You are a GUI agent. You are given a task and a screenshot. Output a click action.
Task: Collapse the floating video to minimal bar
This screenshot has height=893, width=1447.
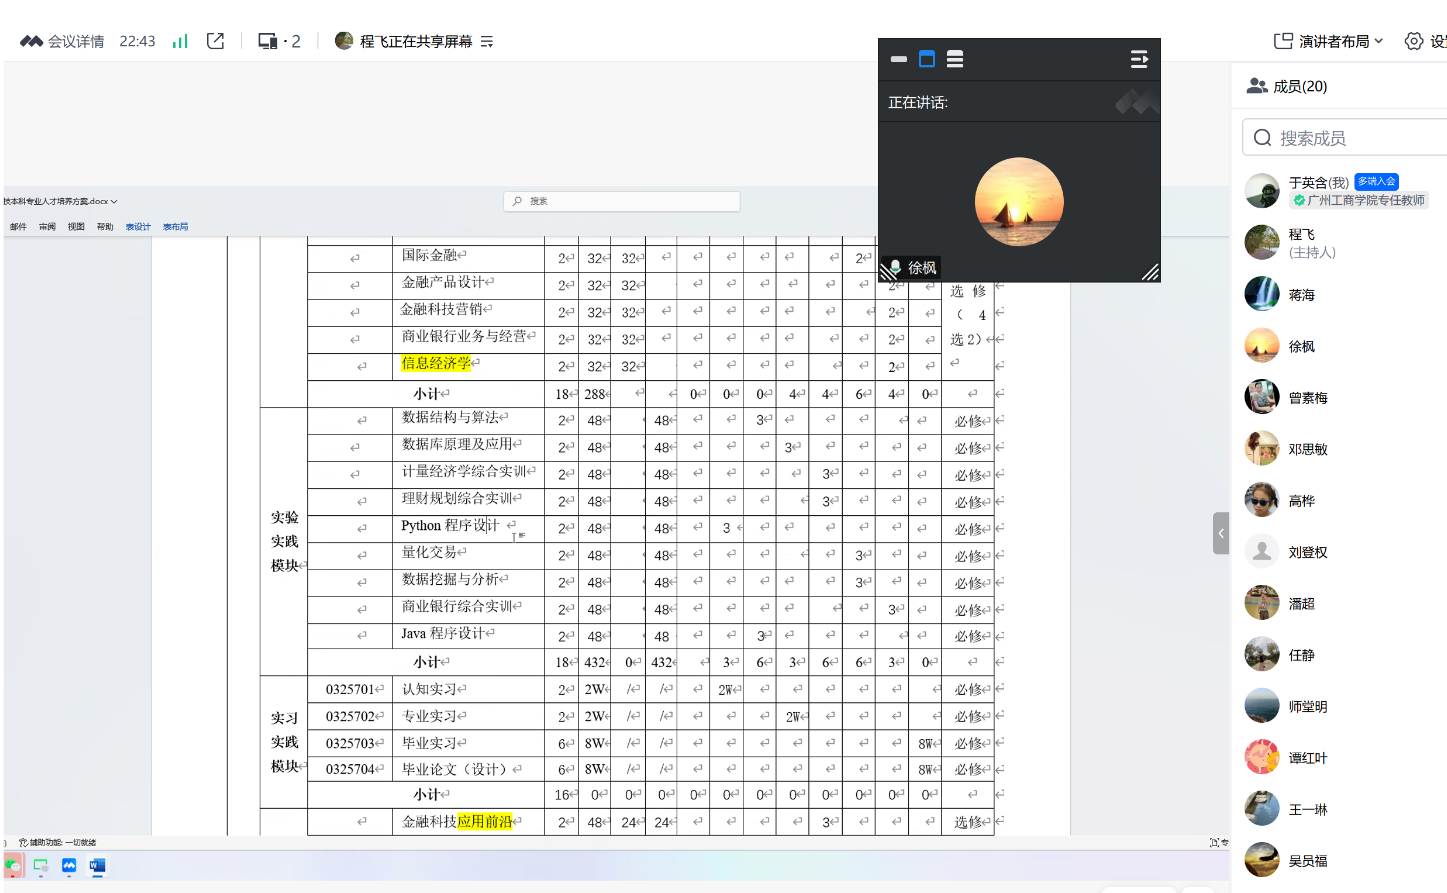click(899, 60)
